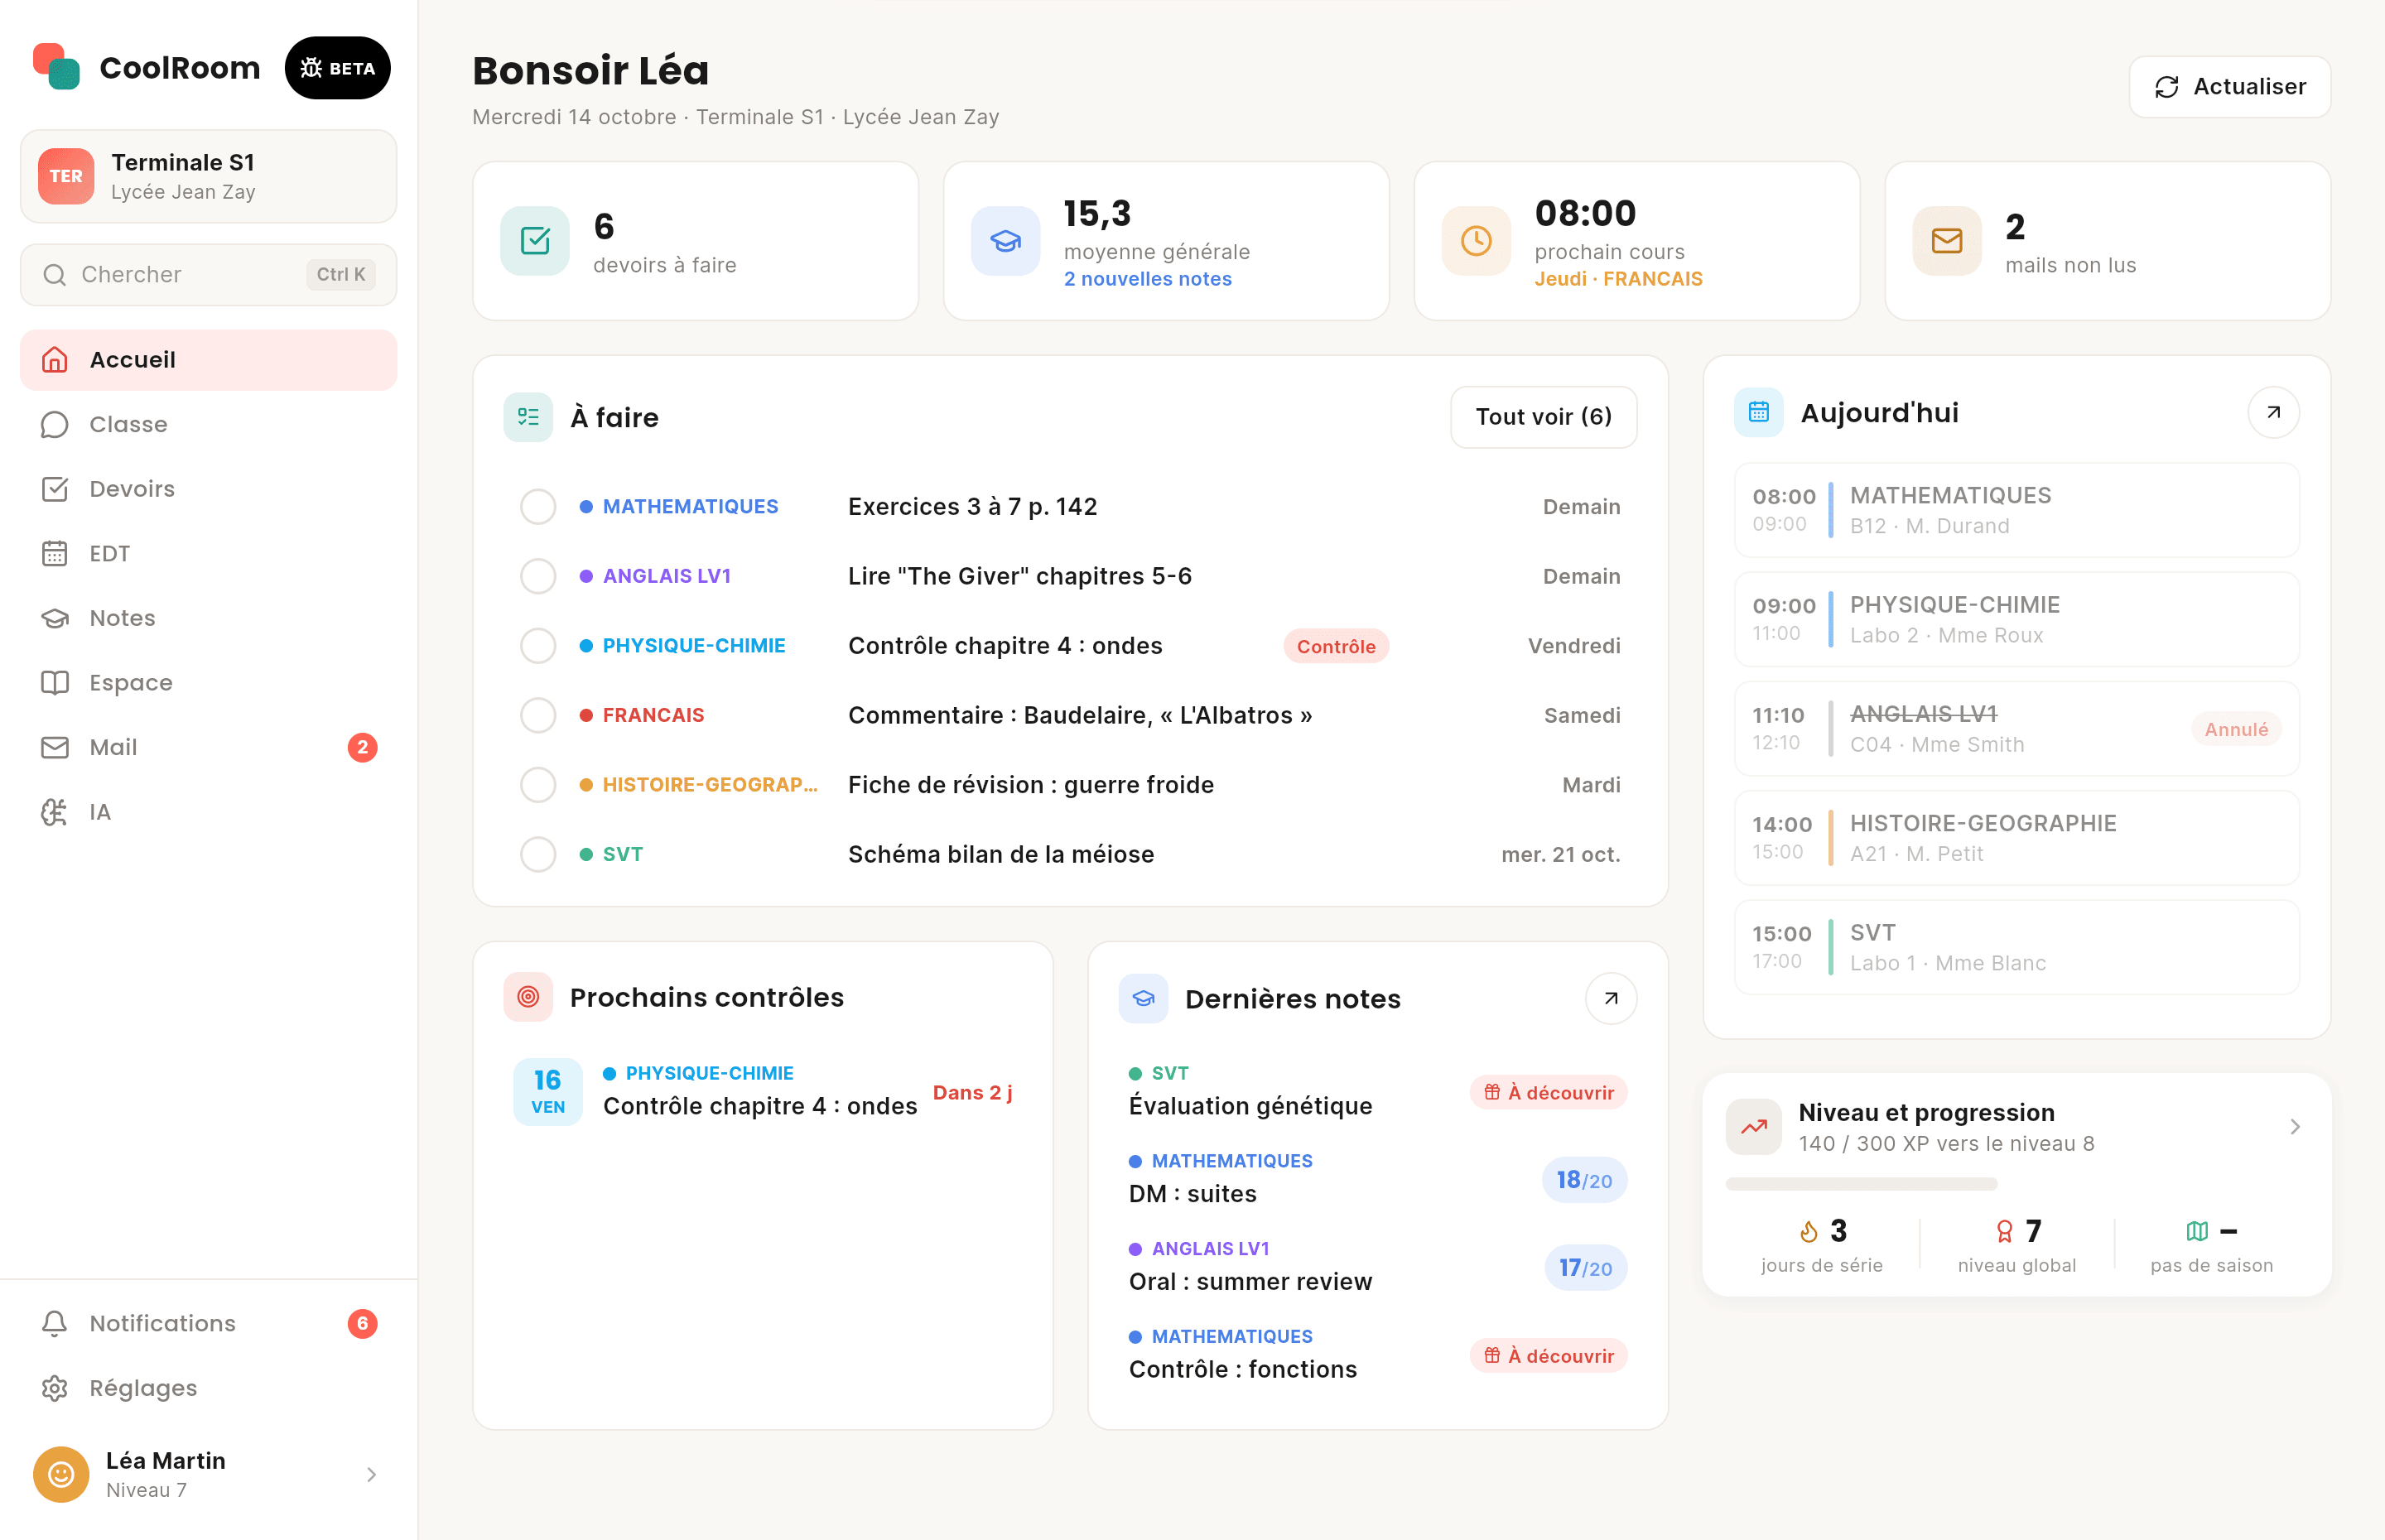Mark Schéma bilan de la méiose done

coord(538,855)
